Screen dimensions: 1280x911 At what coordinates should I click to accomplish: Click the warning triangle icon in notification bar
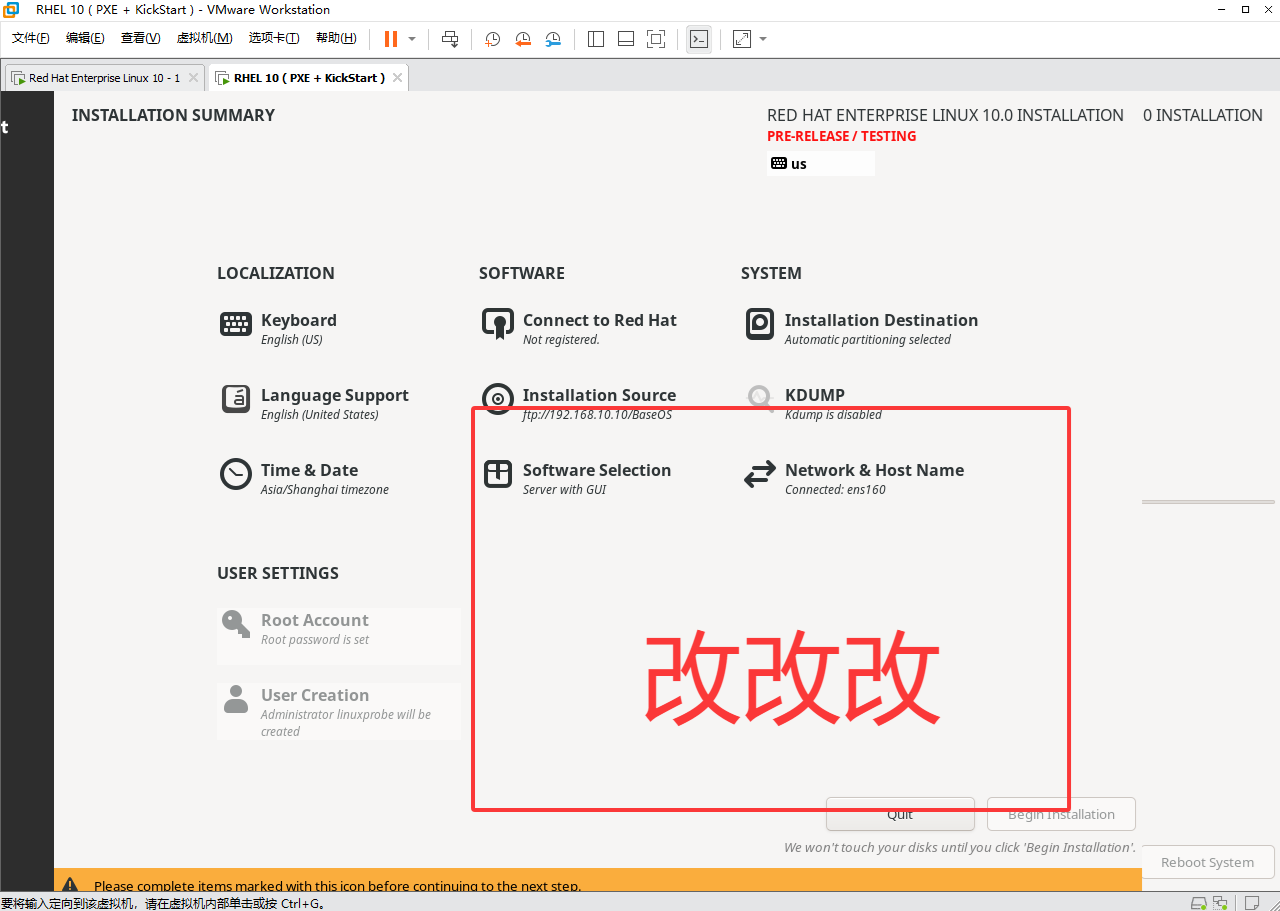click(x=70, y=885)
